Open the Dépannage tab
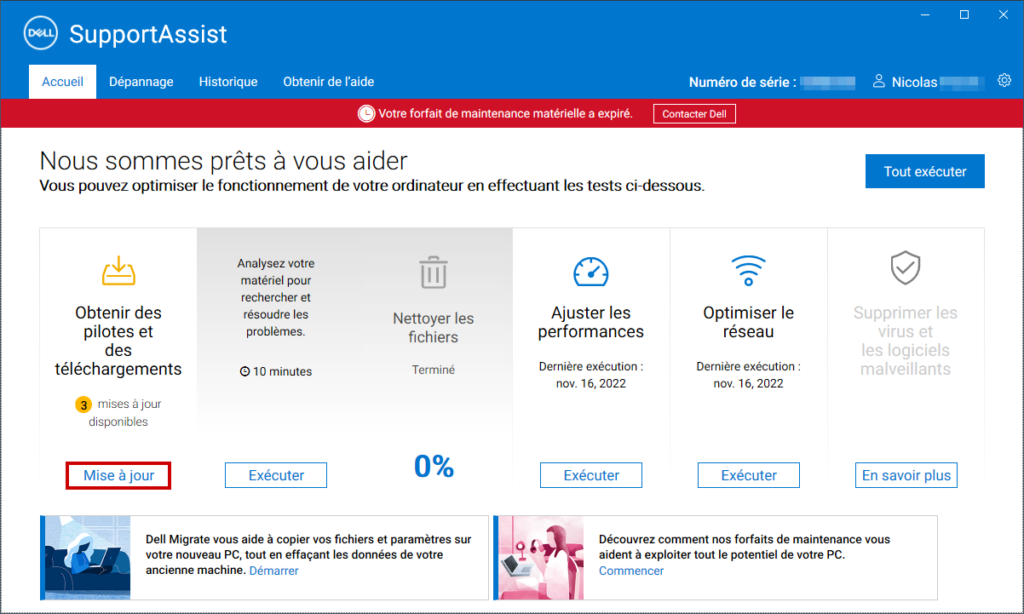 coord(141,82)
